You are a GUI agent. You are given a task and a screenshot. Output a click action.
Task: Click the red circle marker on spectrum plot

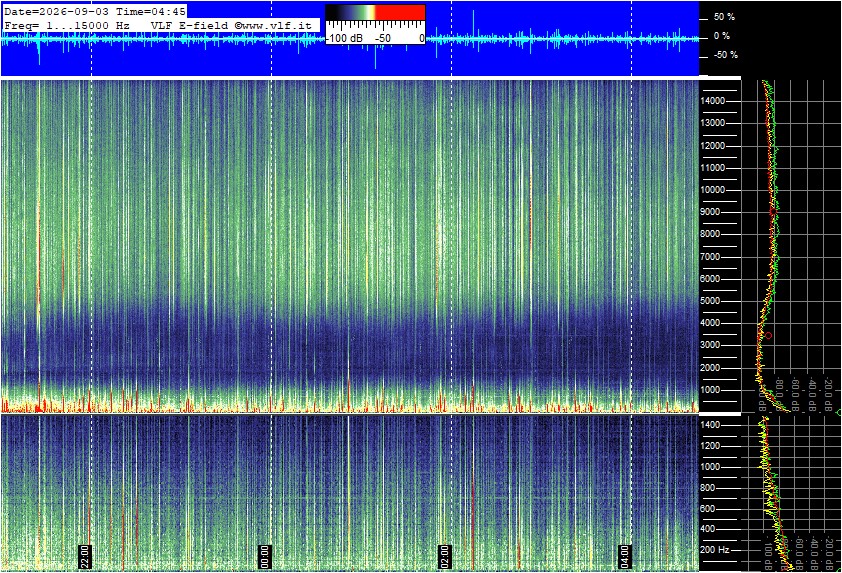coord(768,336)
